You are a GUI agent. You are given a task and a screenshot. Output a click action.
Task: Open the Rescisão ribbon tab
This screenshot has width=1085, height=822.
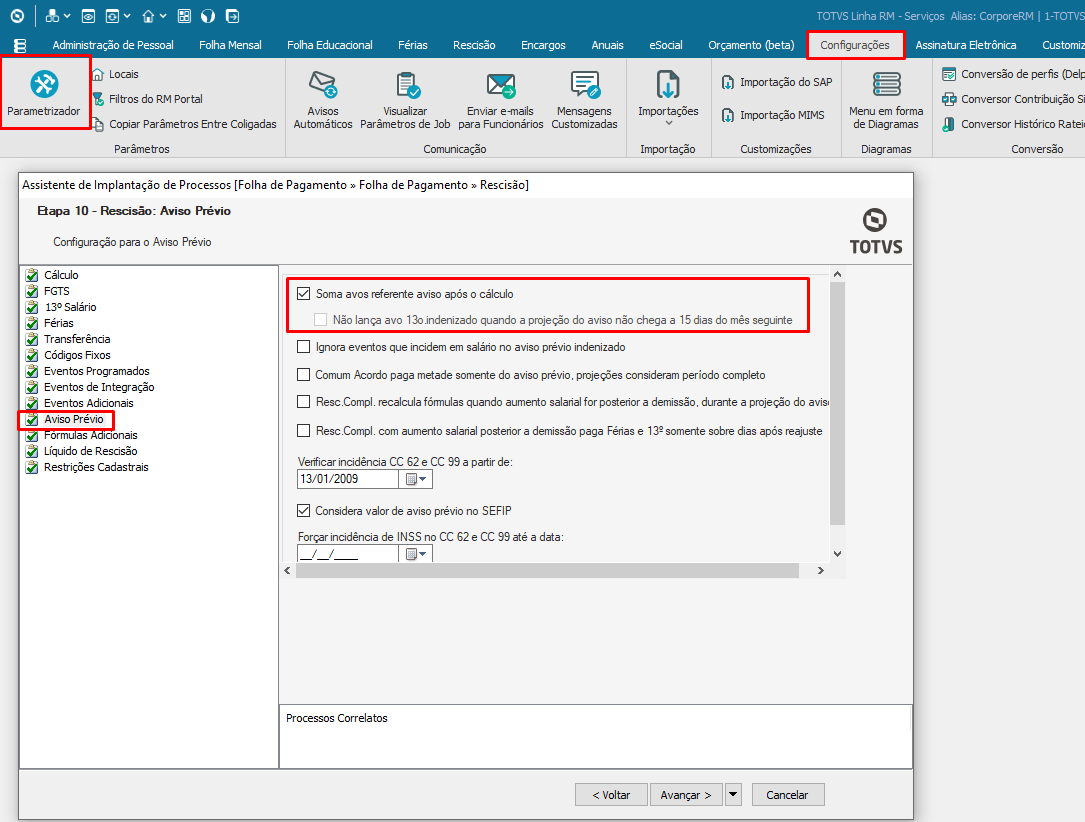474,45
